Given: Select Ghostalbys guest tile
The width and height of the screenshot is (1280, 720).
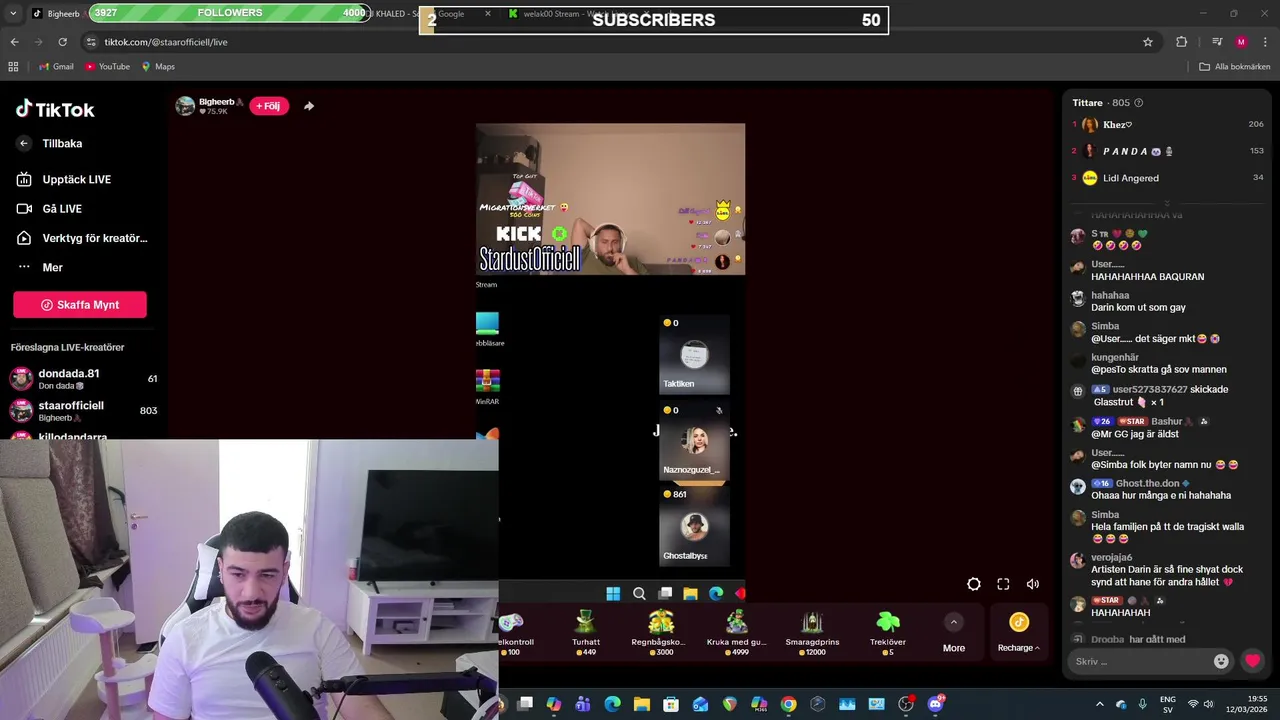Looking at the screenshot, I should (694, 526).
